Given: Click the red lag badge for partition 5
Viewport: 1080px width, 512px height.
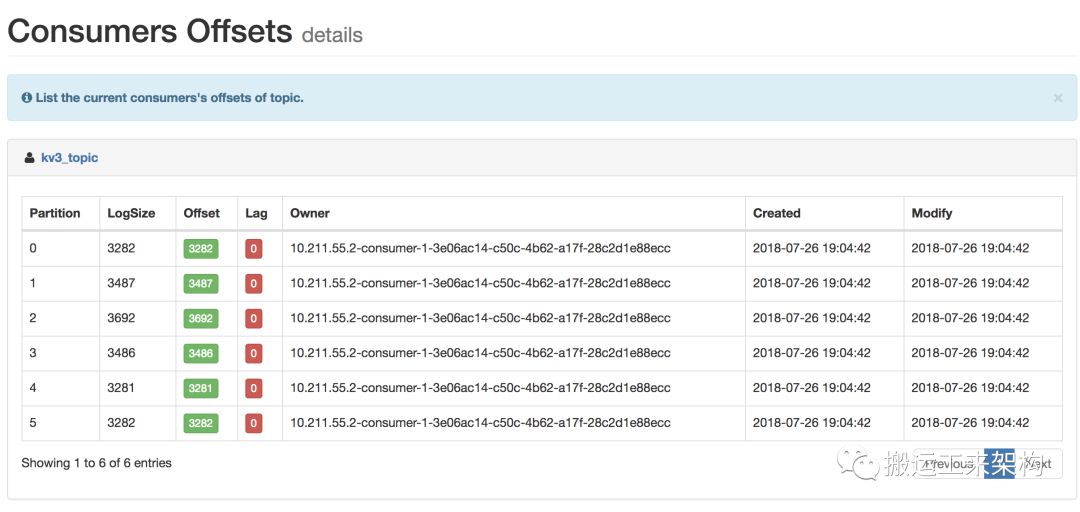Looking at the screenshot, I should tap(254, 424).
